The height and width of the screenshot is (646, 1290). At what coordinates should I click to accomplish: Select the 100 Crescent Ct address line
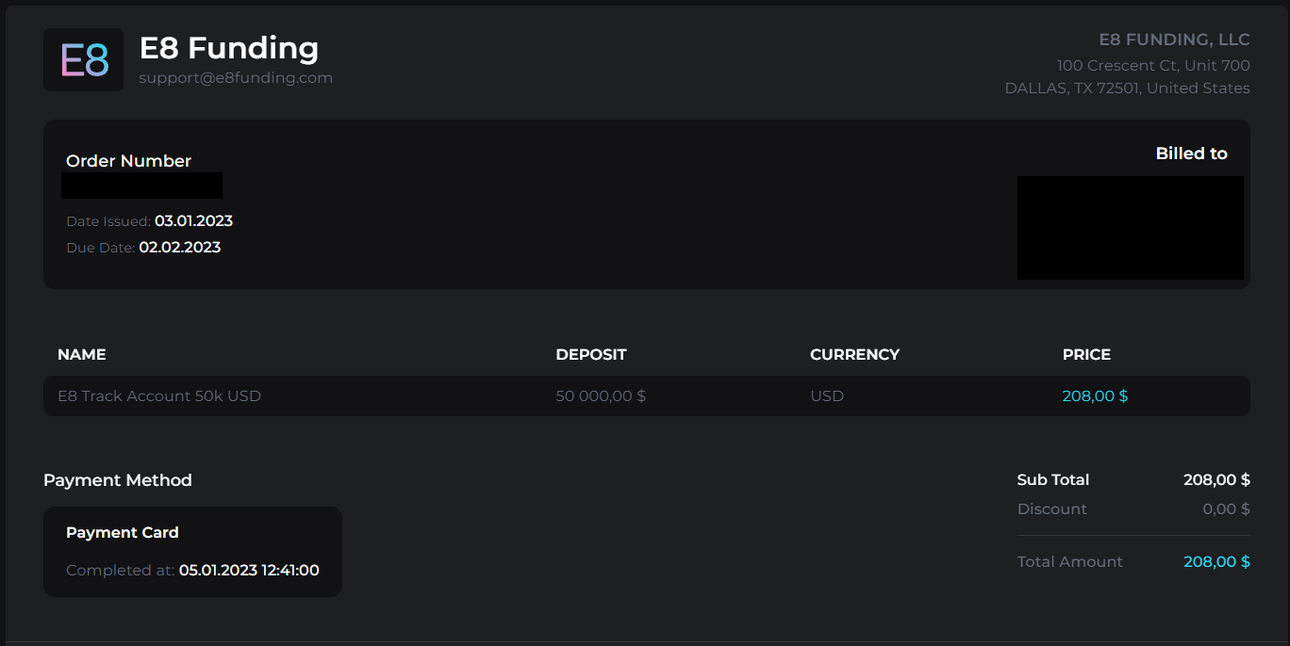click(1153, 65)
